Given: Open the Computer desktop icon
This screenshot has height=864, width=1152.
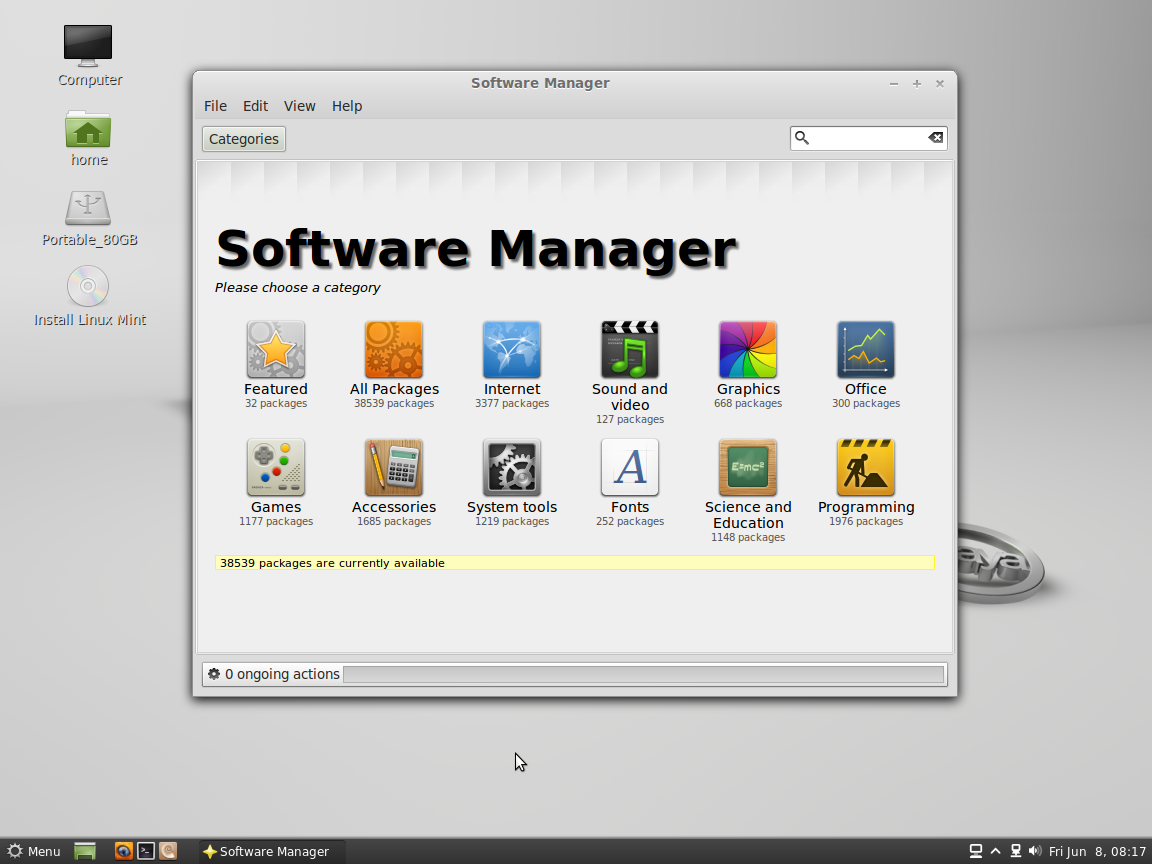Looking at the screenshot, I should [88, 46].
